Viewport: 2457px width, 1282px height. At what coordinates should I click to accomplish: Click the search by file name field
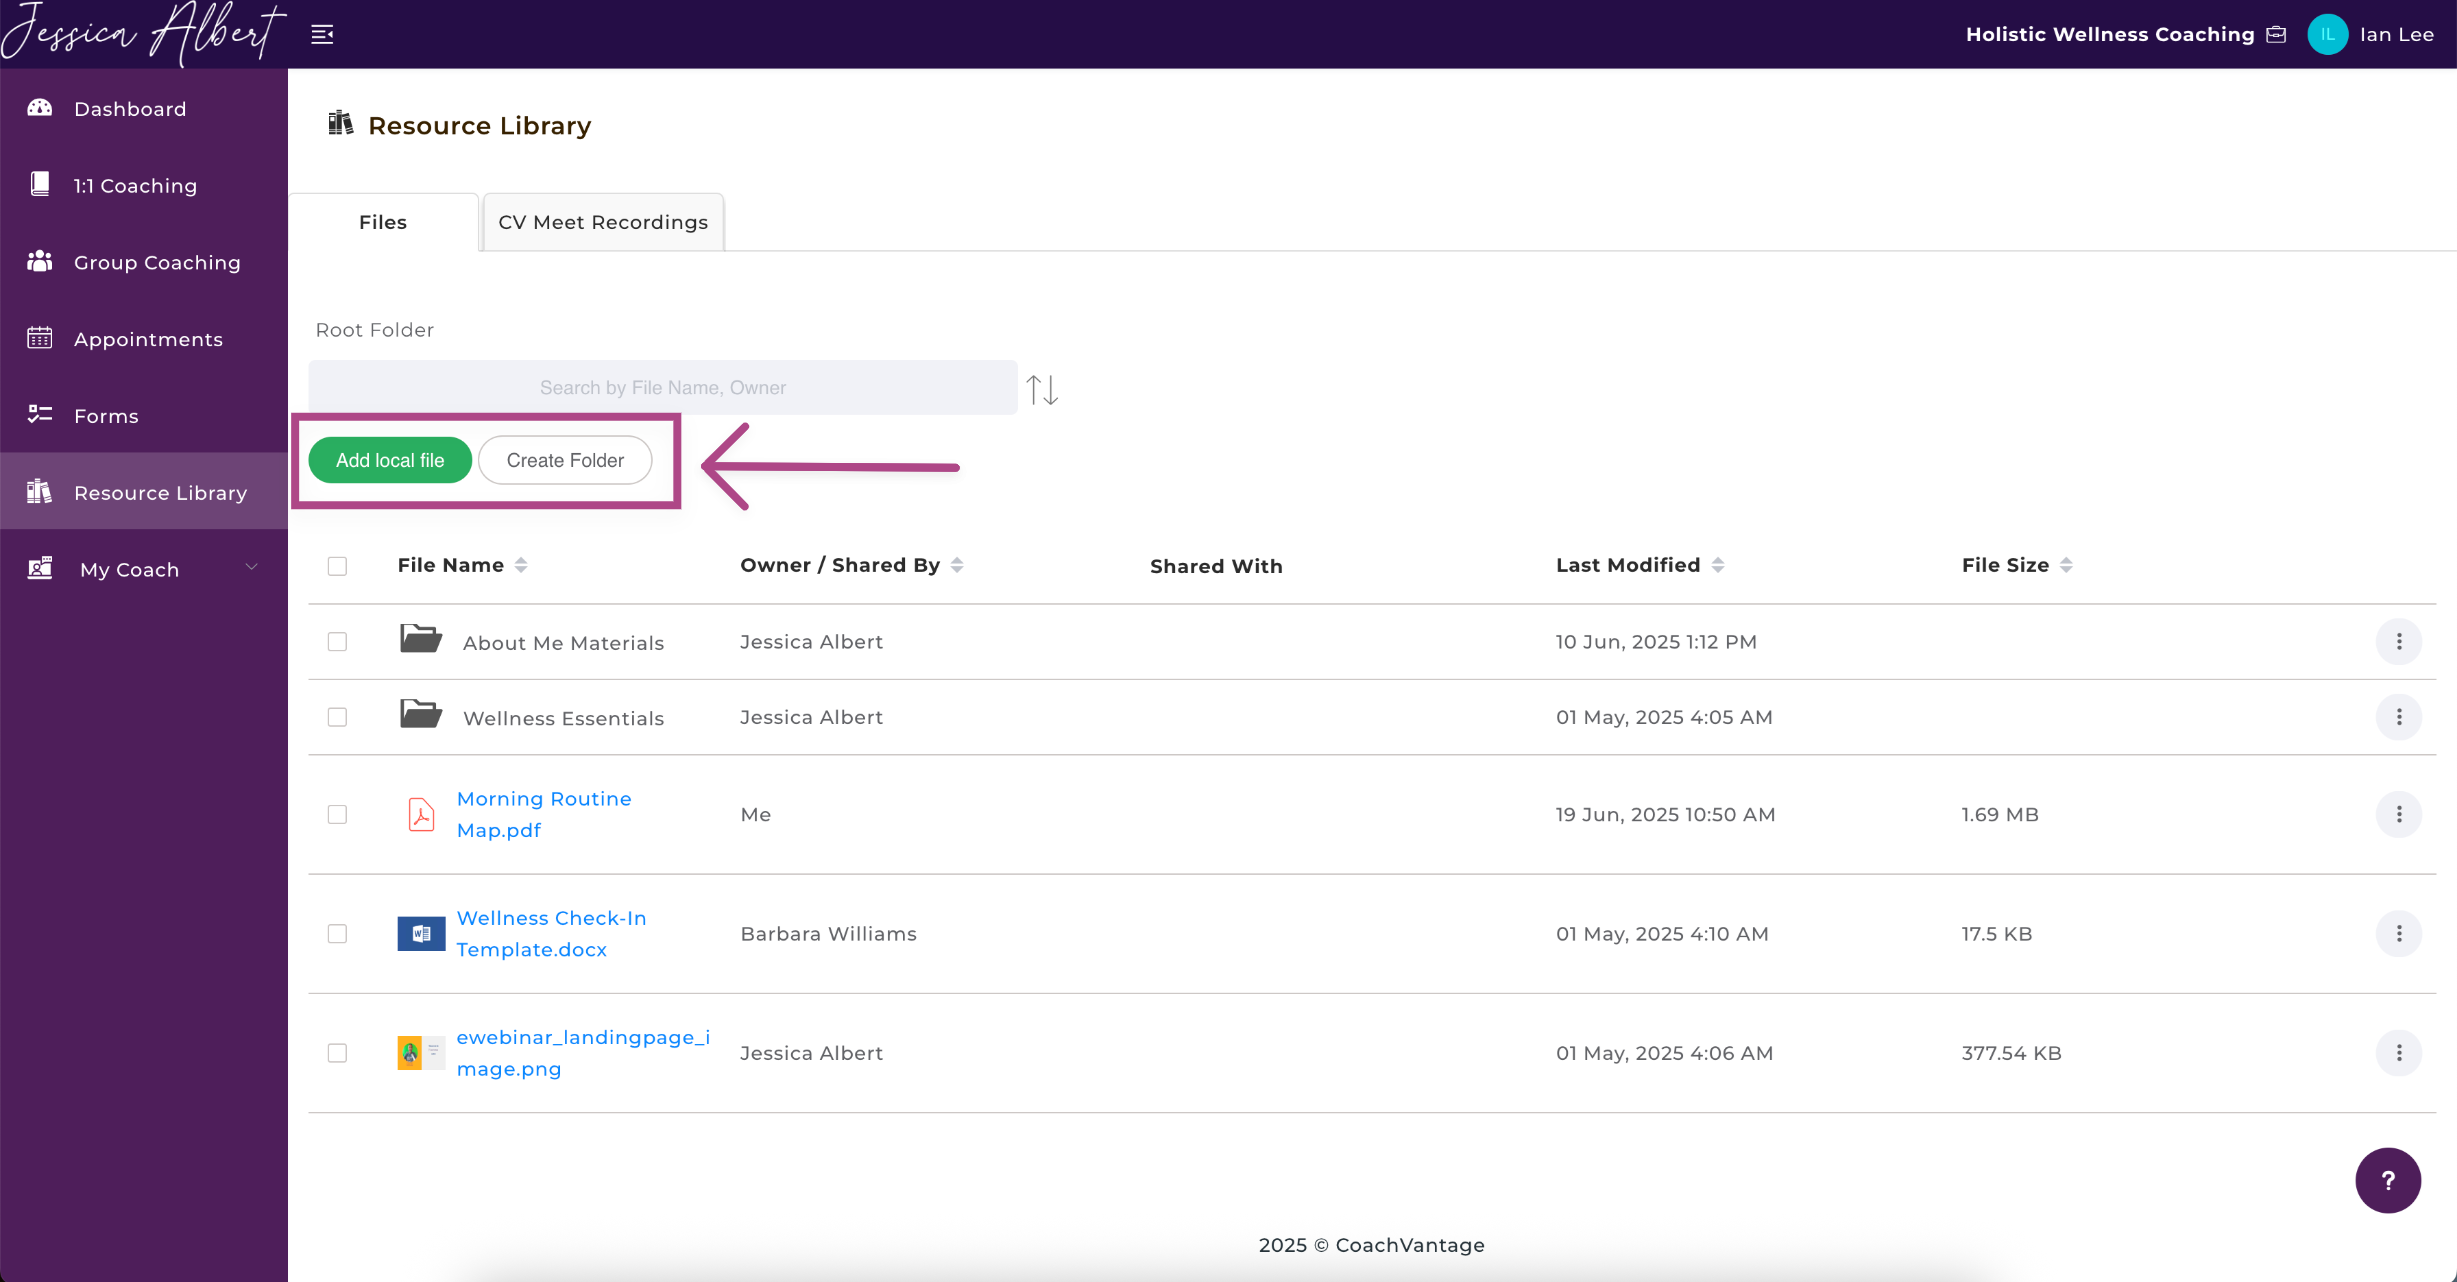[x=663, y=387]
